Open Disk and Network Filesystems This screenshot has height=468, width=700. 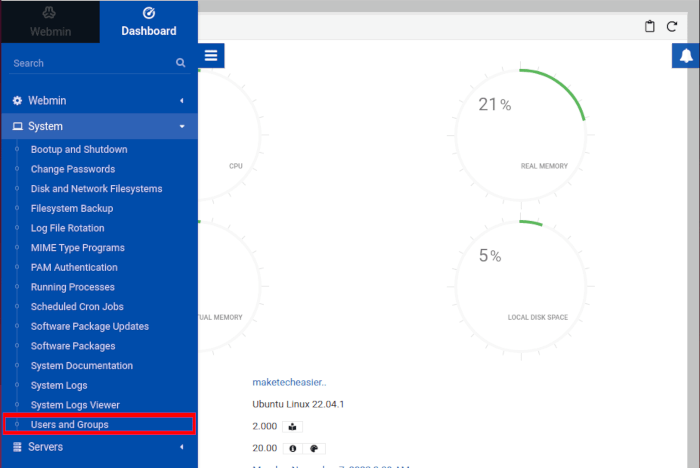(96, 189)
